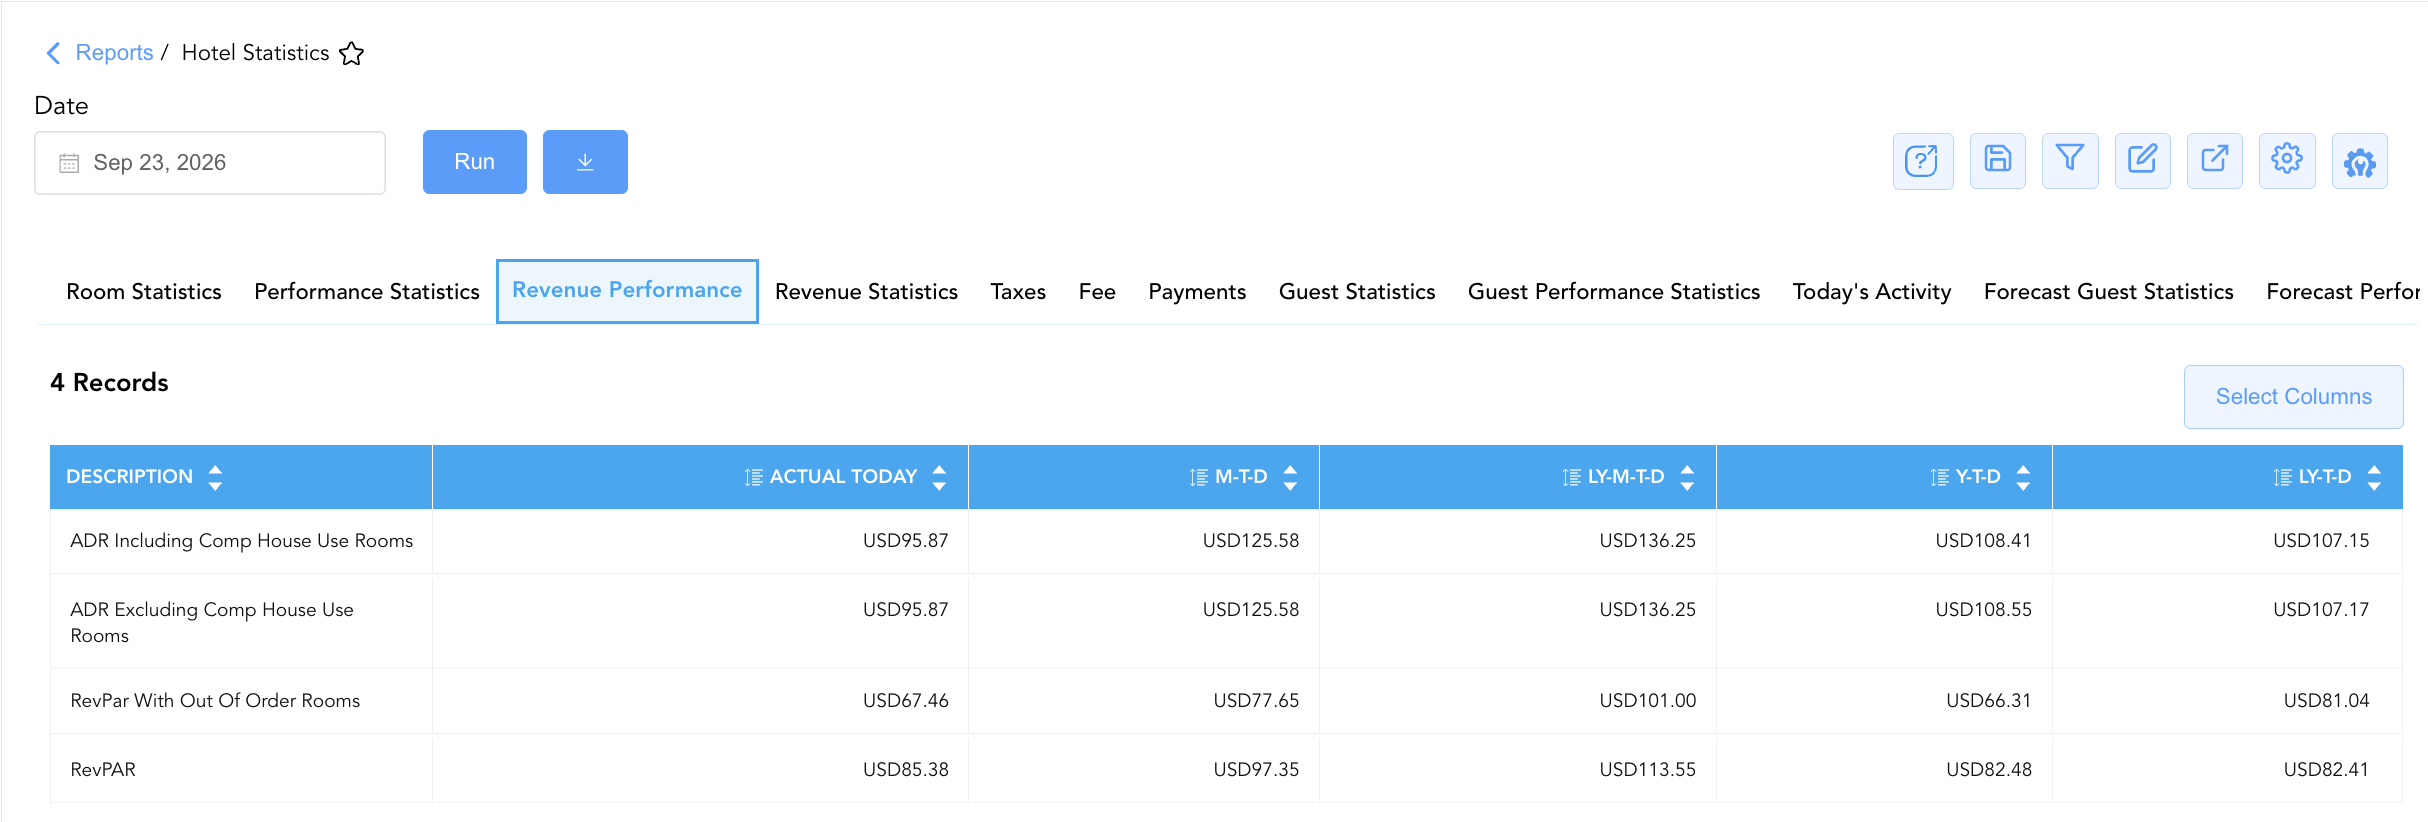Click the save floppy disk icon
The height and width of the screenshot is (822, 2428).
point(1997,161)
